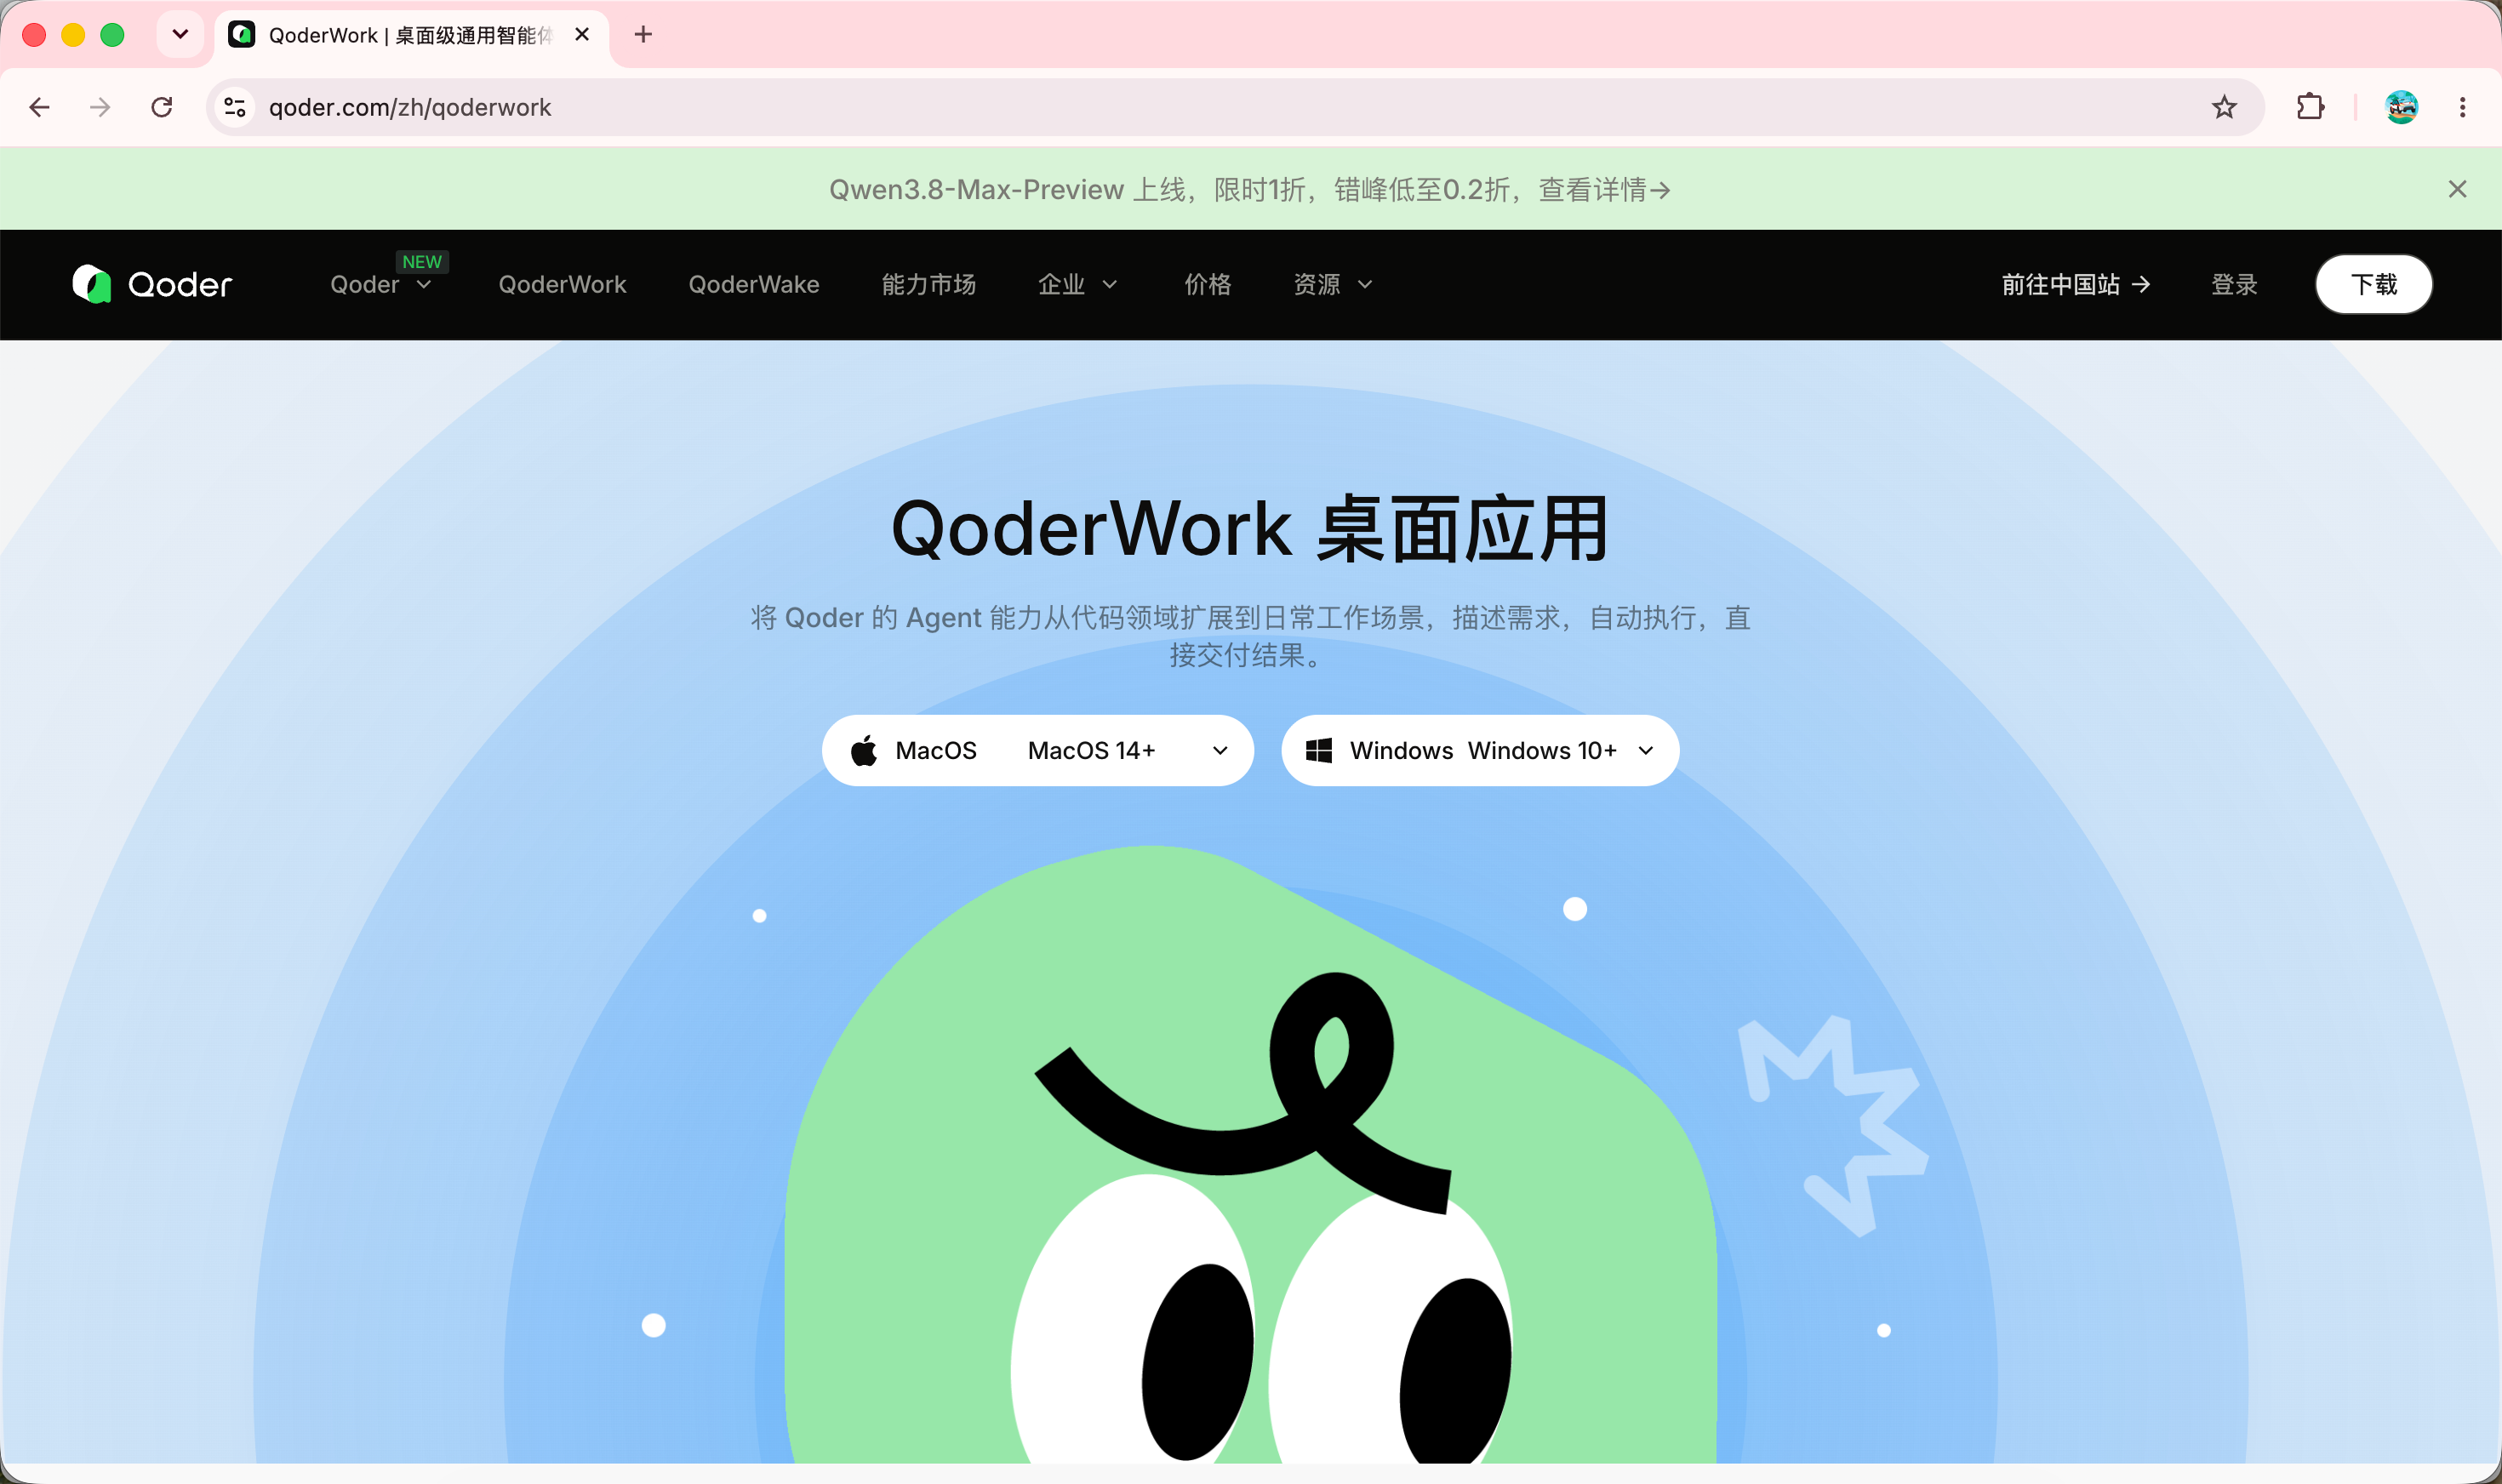Image resolution: width=2502 pixels, height=1484 pixels.
Task: Dismiss the Qwen3.8-Max-Preview announcement banner
Action: [2457, 189]
